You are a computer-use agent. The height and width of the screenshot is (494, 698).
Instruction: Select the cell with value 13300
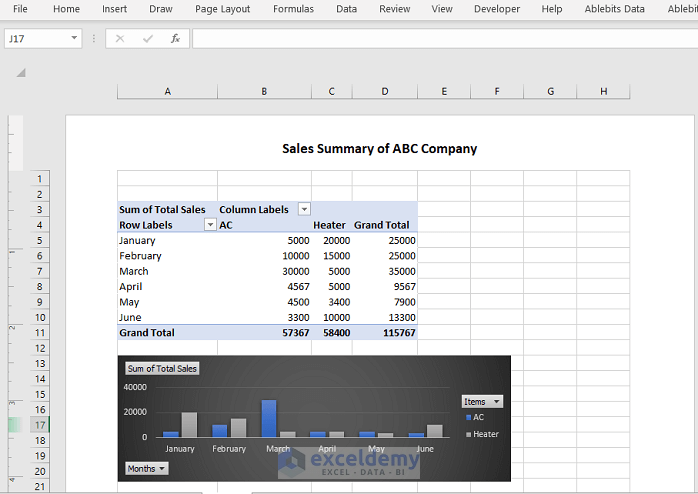(x=385, y=317)
